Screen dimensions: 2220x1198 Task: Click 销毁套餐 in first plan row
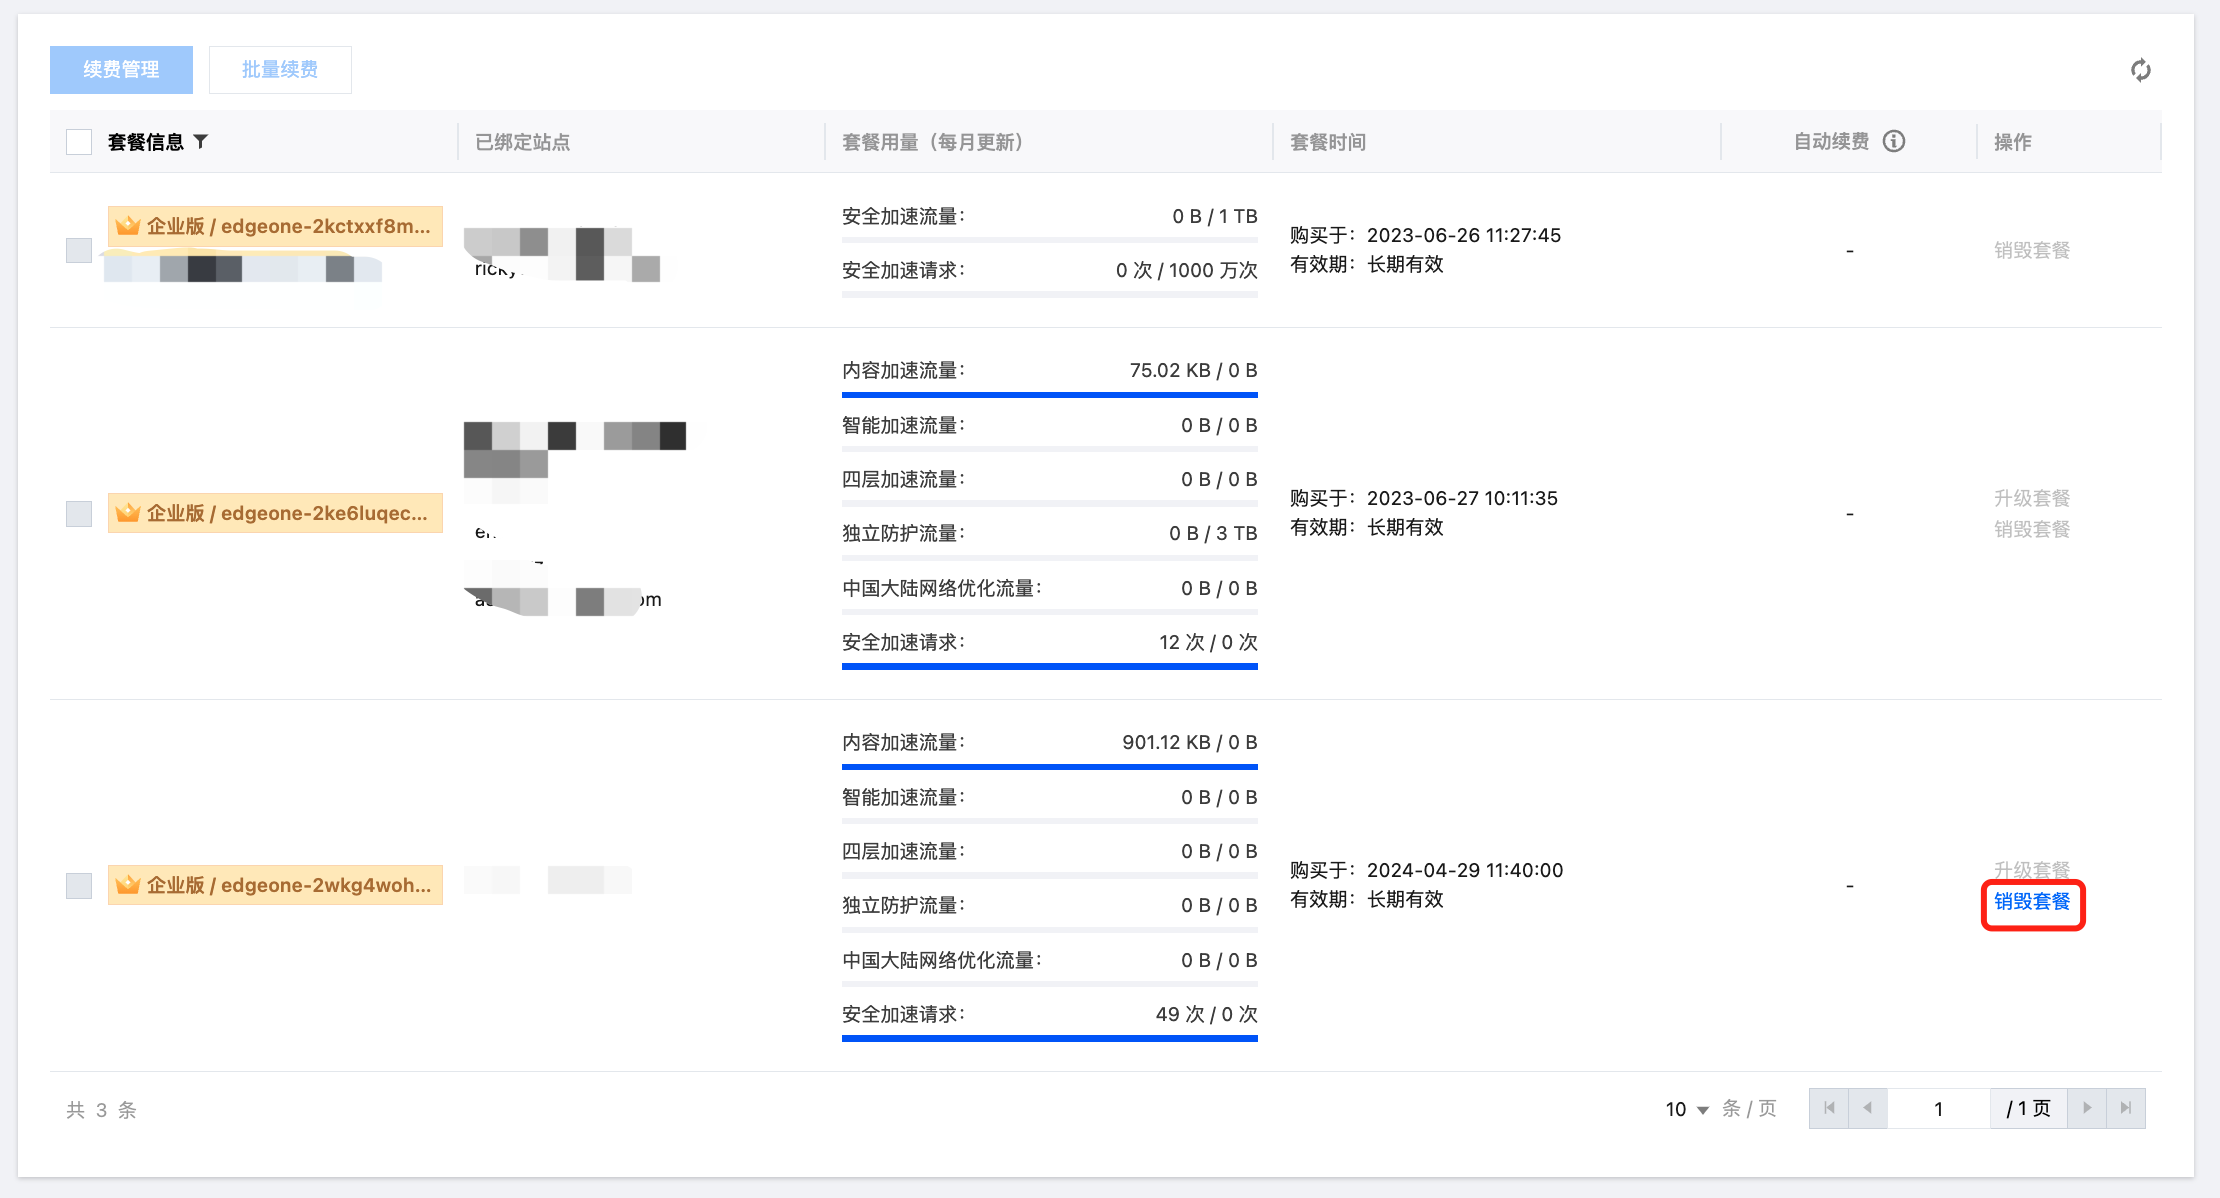coord(2032,250)
